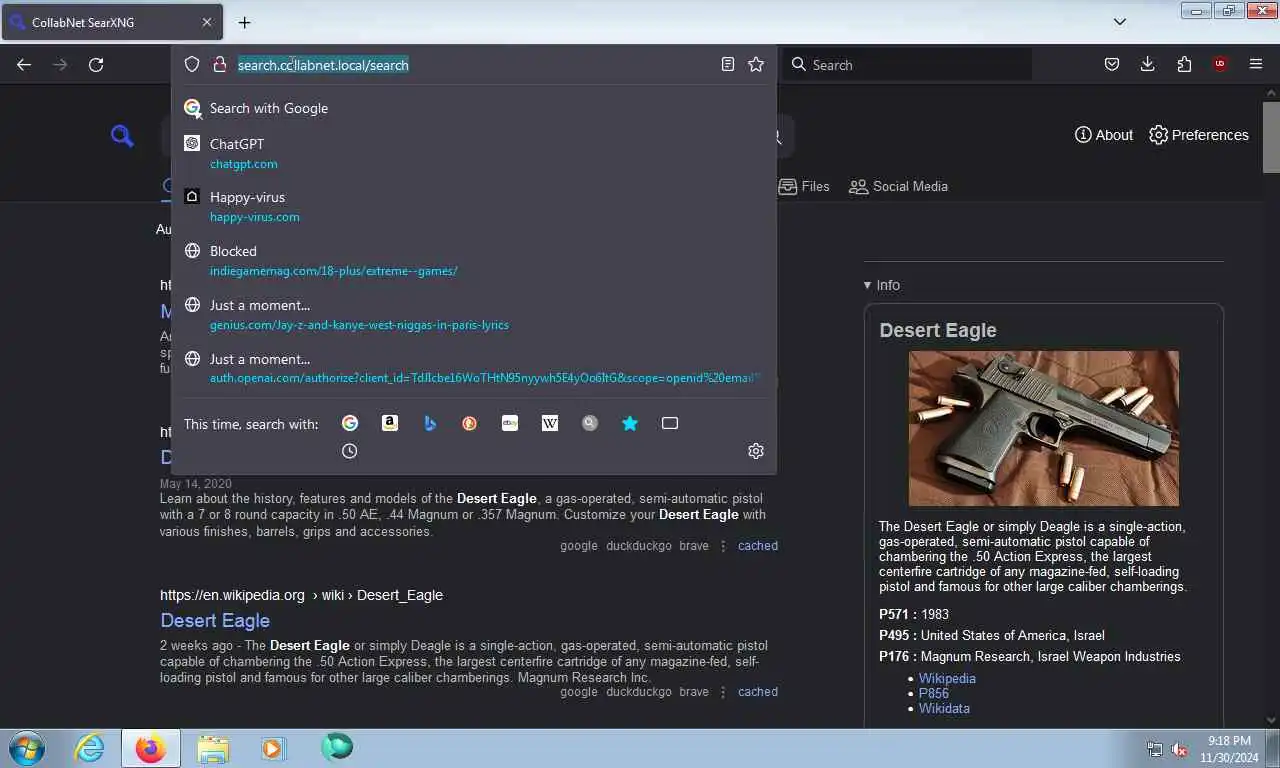The image size is (1280, 768).
Task: Bookmark this page with the star icon
Action: tap(756, 65)
